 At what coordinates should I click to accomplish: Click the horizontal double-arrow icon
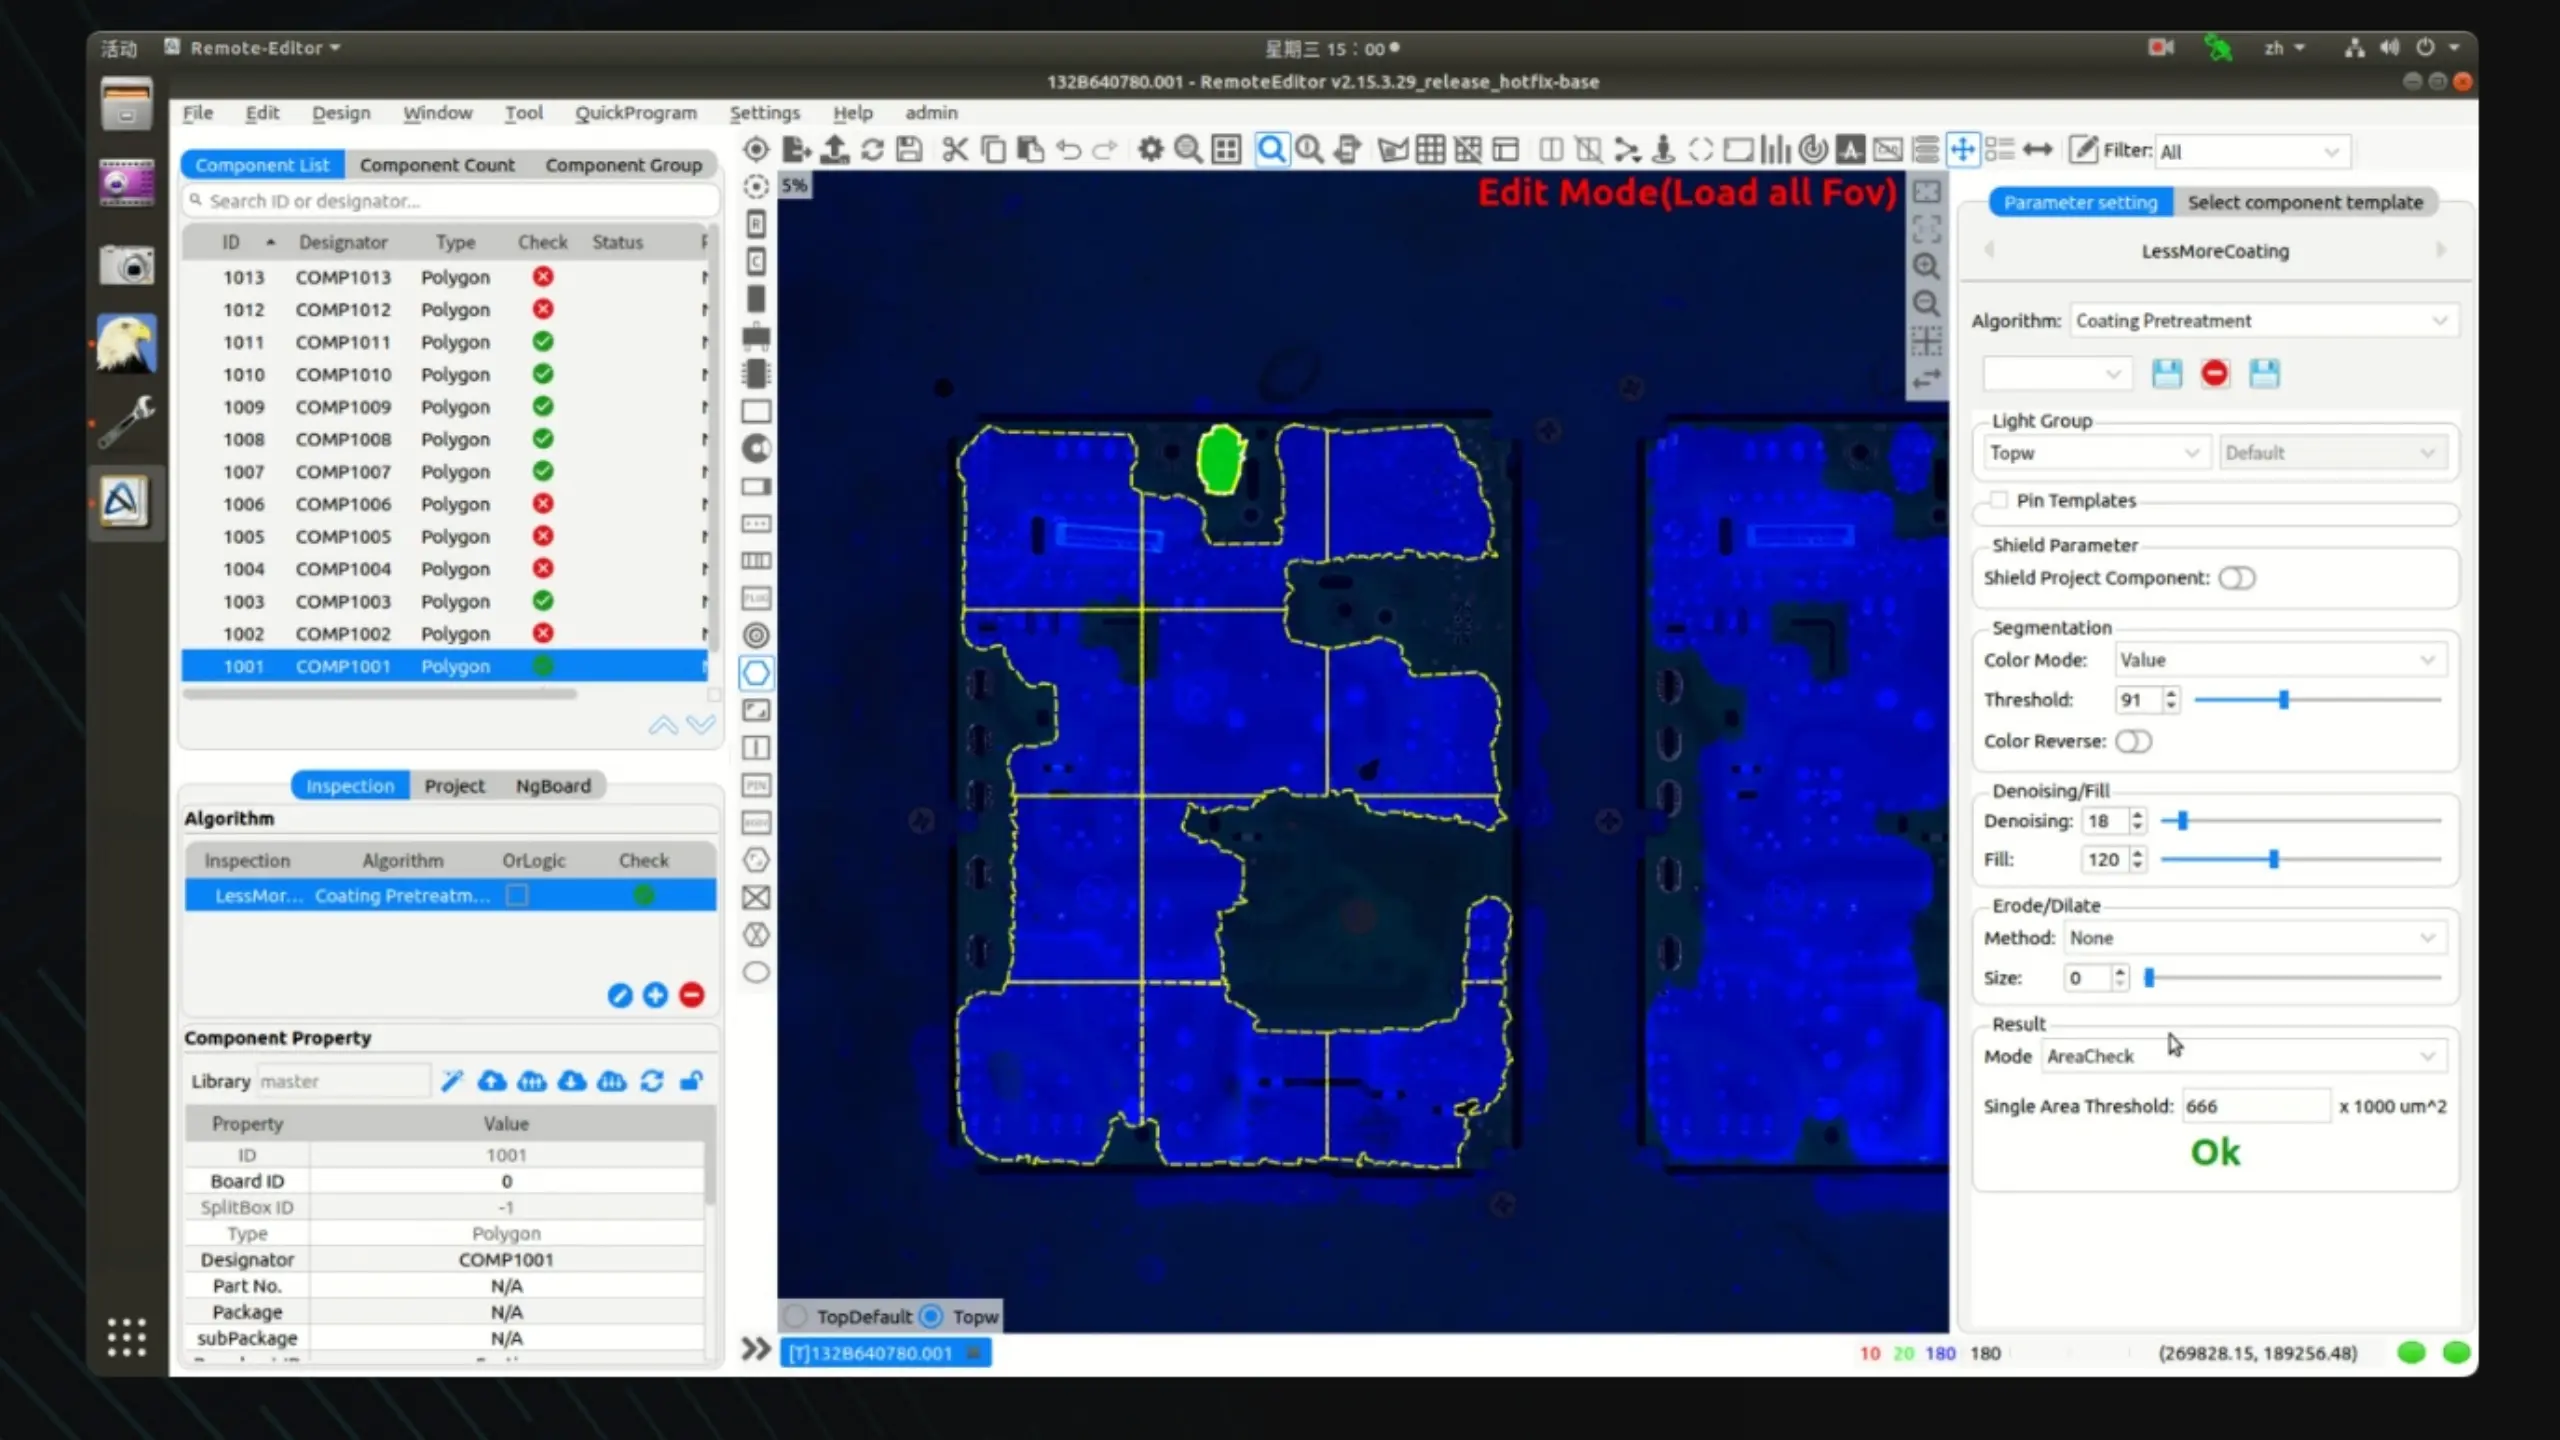point(2037,150)
